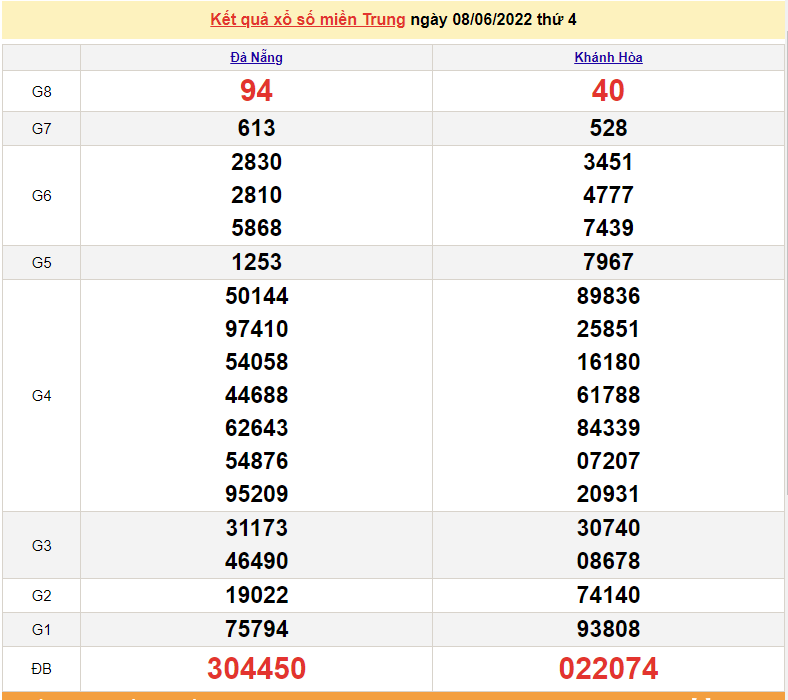Click the G6 row label
The image size is (788, 700).
click(41, 195)
